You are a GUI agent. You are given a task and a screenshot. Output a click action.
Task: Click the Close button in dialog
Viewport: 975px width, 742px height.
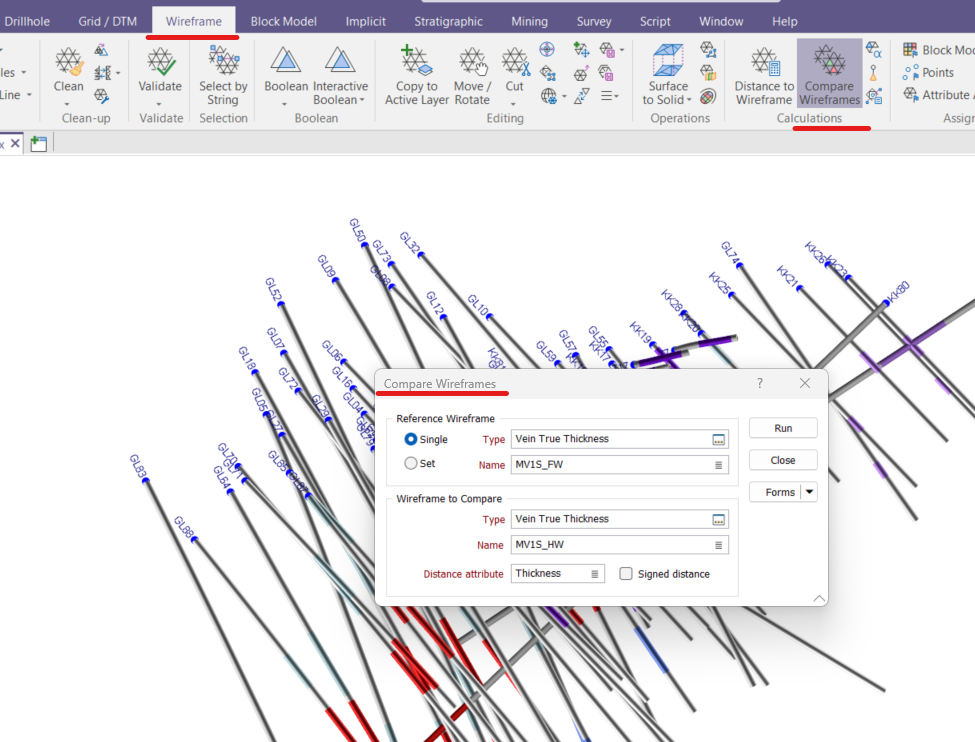click(782, 460)
